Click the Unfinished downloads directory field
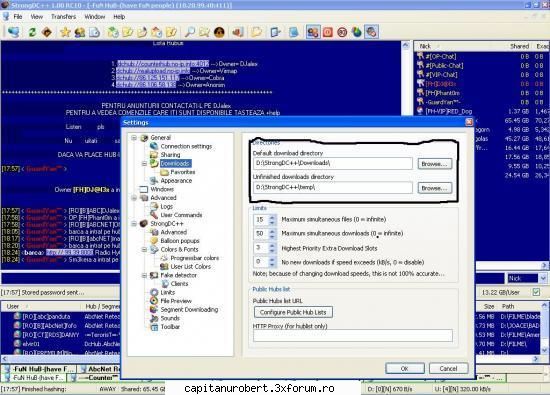 (333, 187)
